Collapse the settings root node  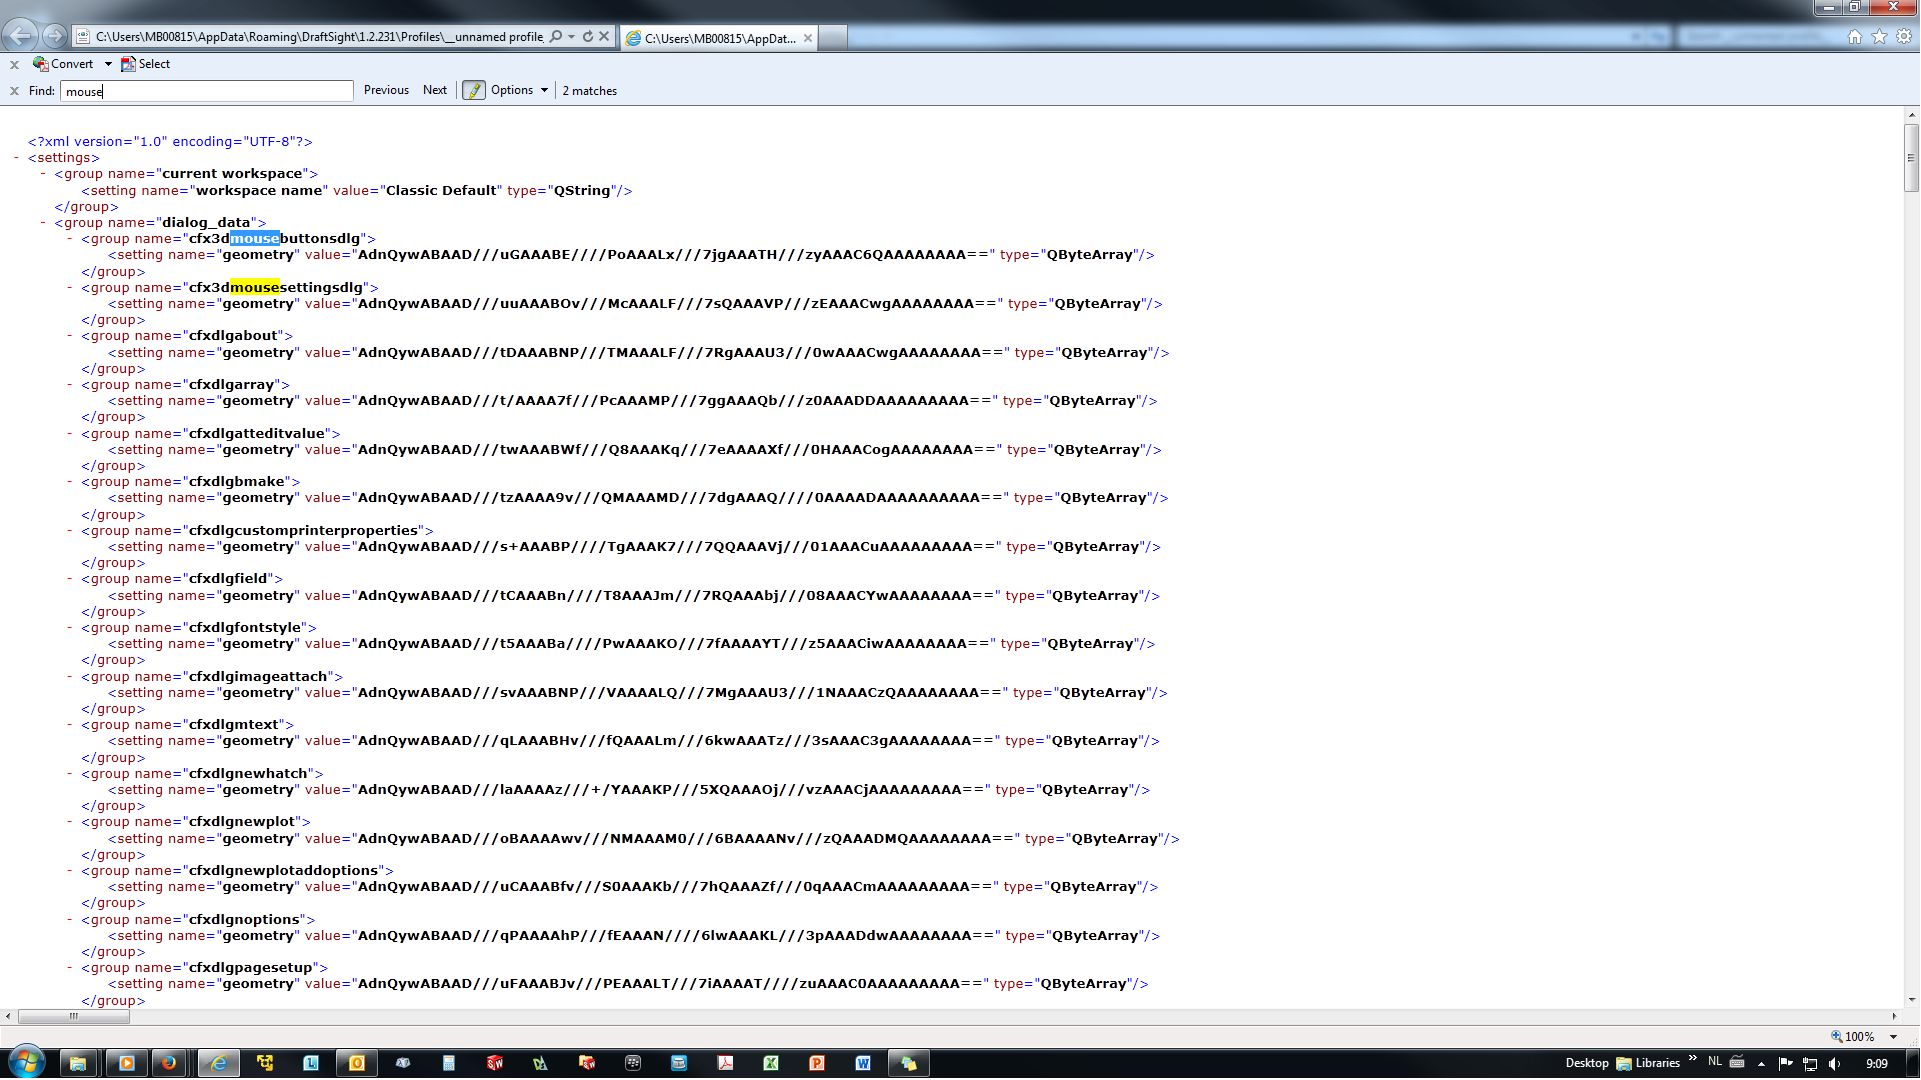18,158
